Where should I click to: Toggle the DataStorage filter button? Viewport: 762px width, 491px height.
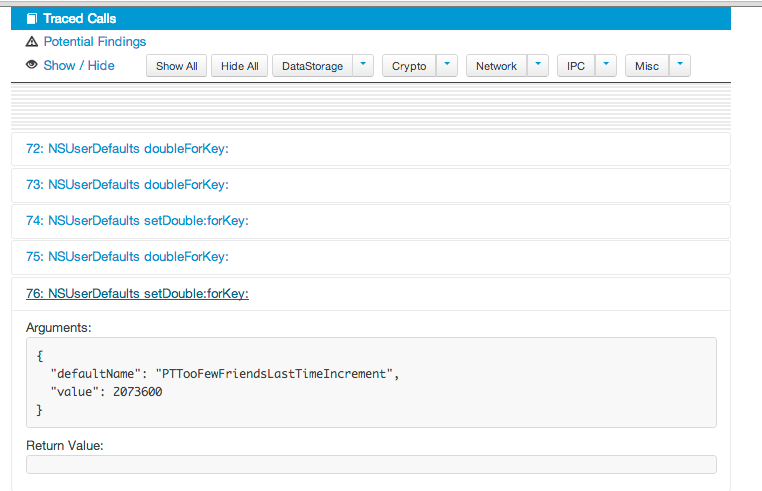tap(312, 66)
